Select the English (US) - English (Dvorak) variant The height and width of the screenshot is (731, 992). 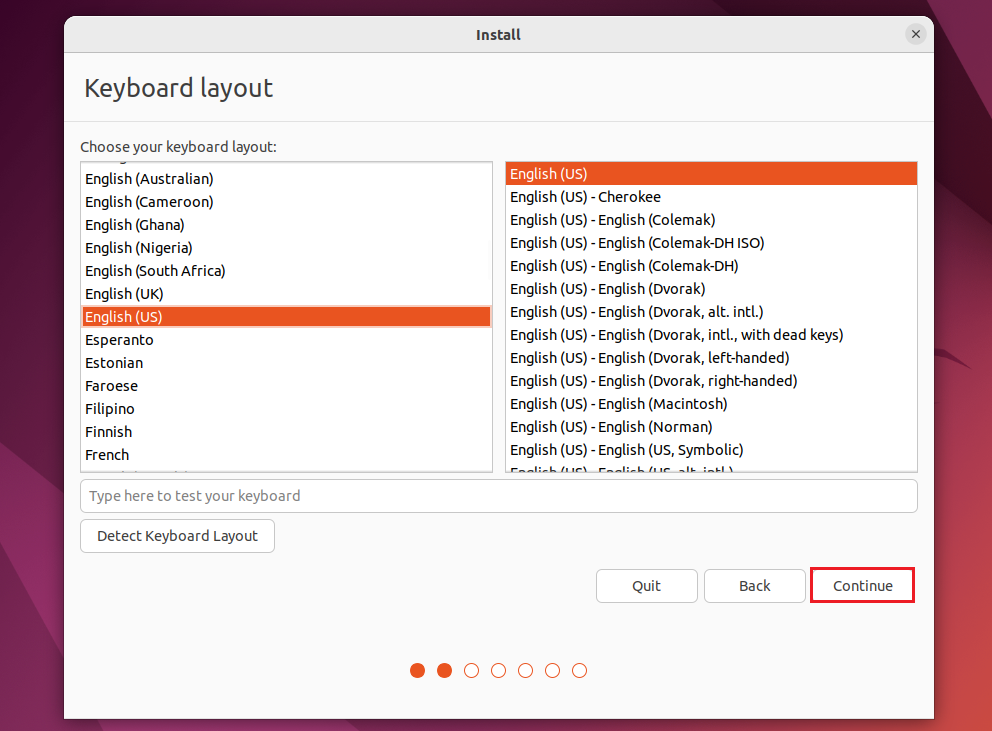607,288
